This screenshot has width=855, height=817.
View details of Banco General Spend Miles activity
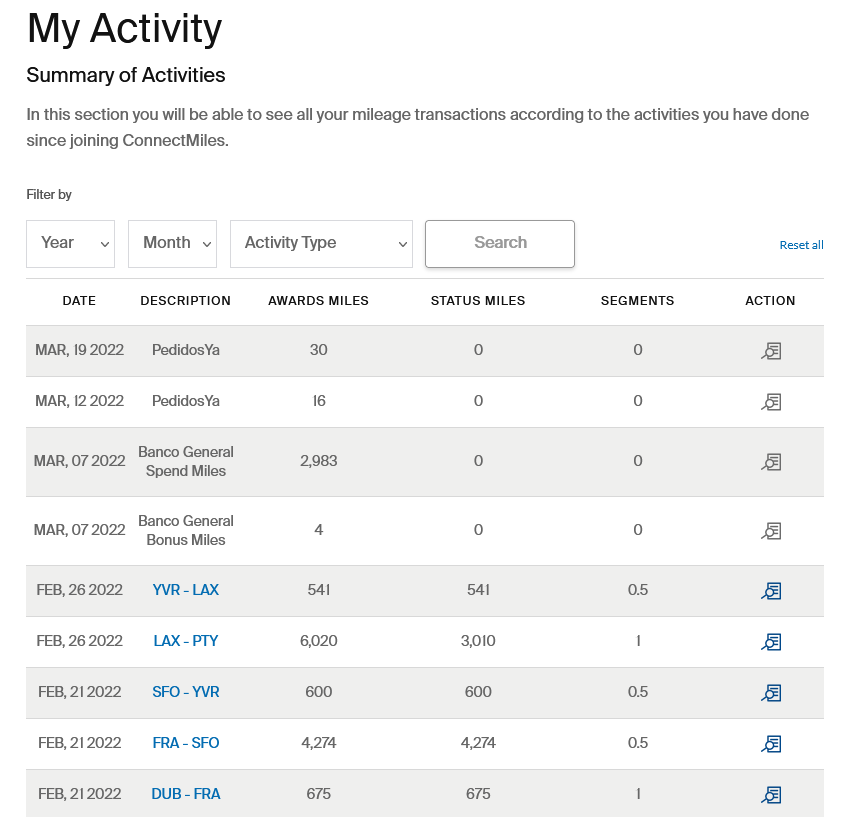point(770,462)
